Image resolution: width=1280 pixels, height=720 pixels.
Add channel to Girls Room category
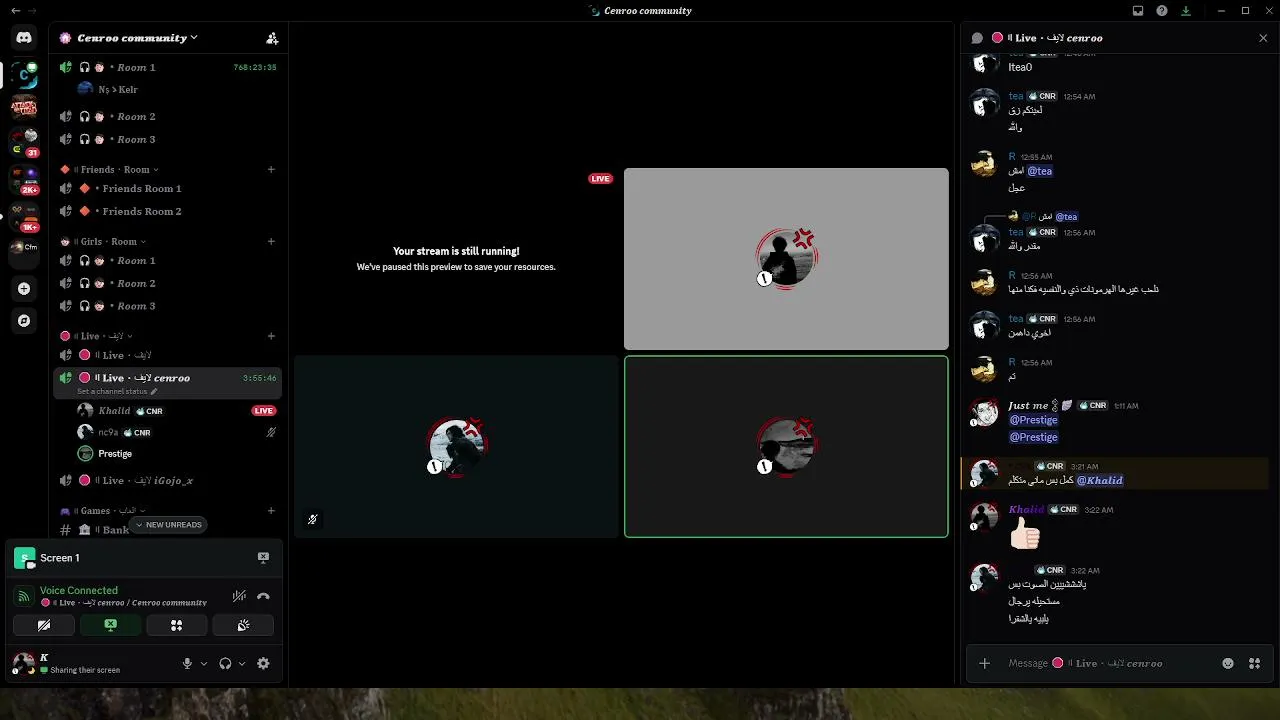pos(271,241)
